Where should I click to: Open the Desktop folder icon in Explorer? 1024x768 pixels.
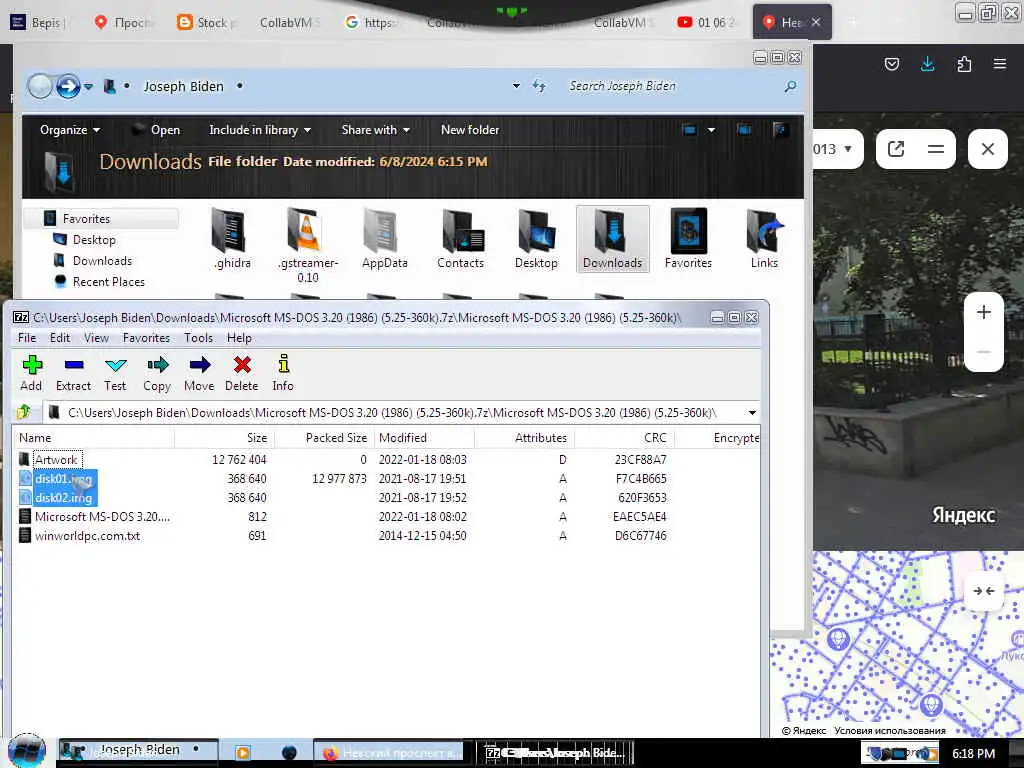pos(536,239)
